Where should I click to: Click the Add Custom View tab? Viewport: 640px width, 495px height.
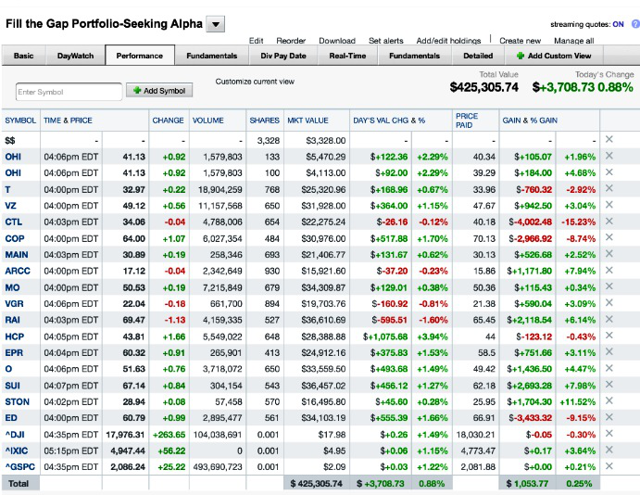tap(554, 55)
